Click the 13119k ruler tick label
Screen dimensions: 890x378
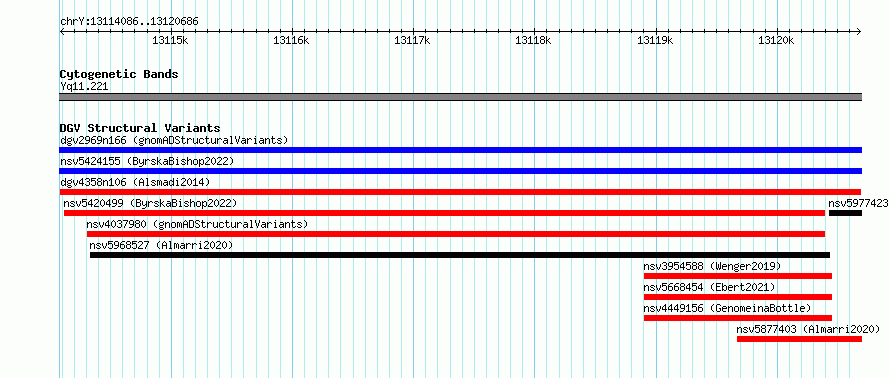(655, 40)
